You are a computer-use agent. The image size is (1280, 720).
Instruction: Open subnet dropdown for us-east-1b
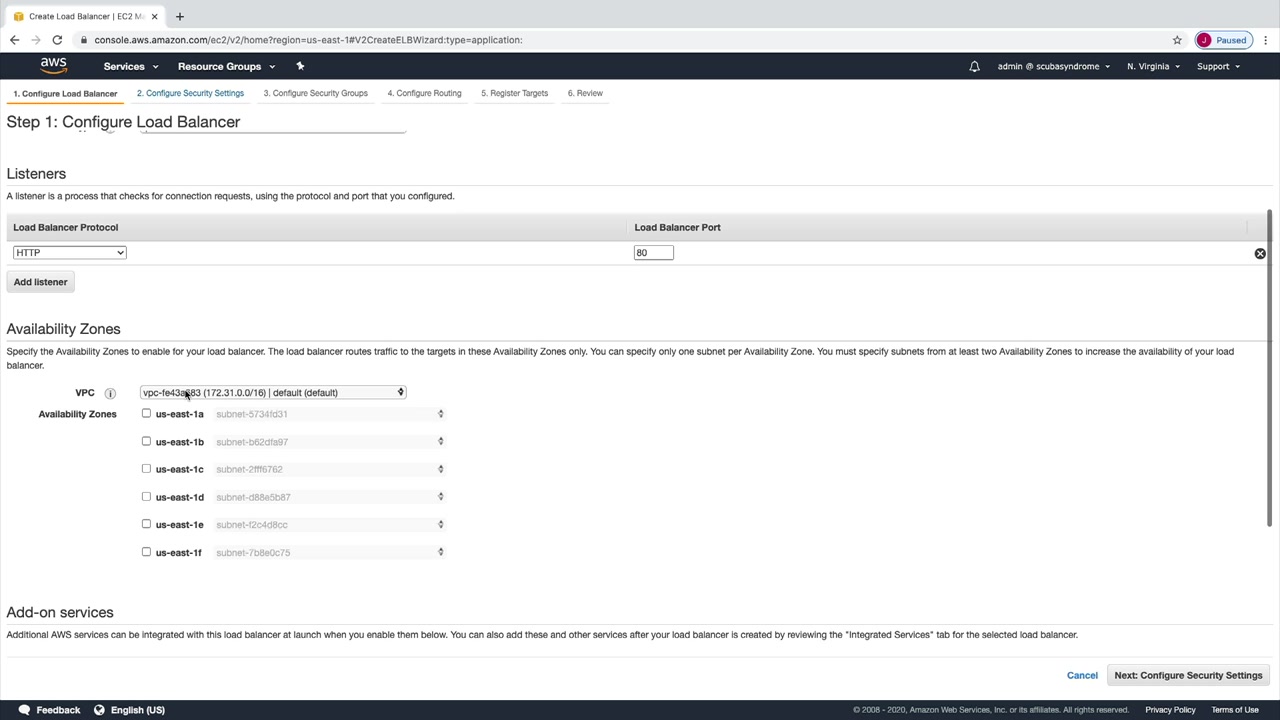(330, 442)
